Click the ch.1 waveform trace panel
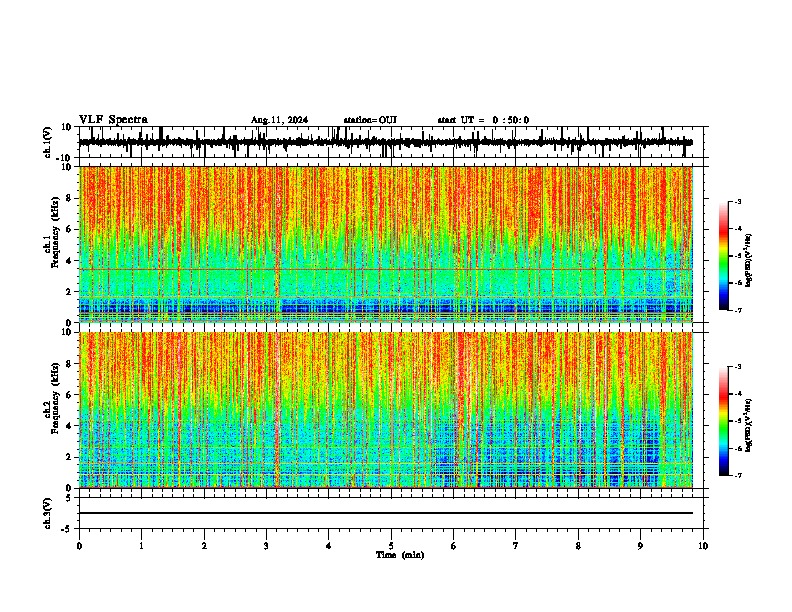 [x=393, y=142]
